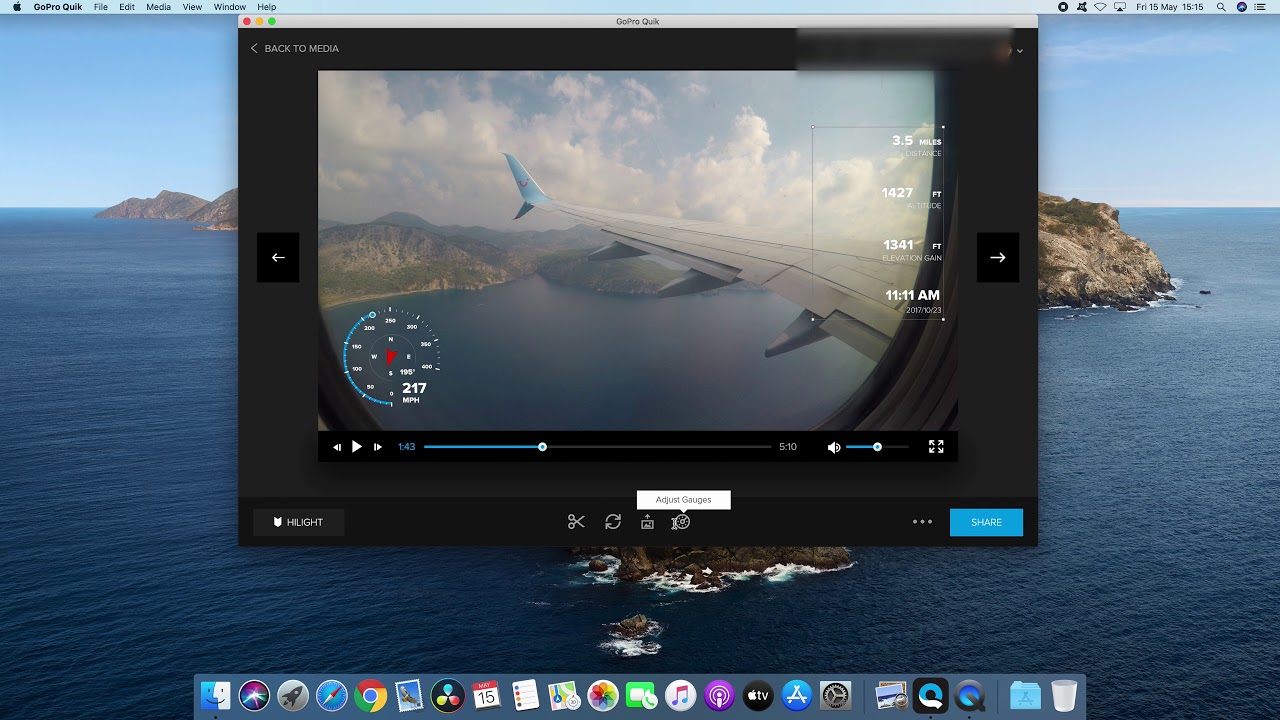Open Spotlight search in menu bar
This screenshot has width=1280, height=720.
click(x=1221, y=7)
